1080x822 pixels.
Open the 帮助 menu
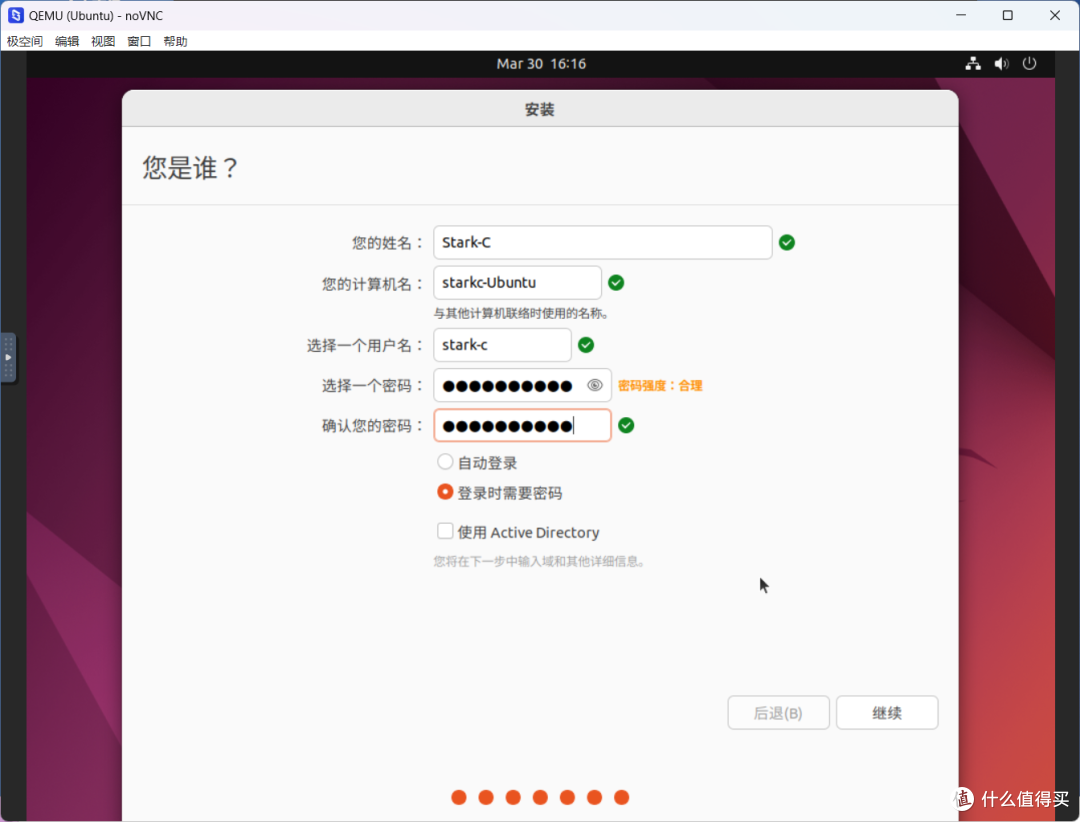(x=175, y=41)
